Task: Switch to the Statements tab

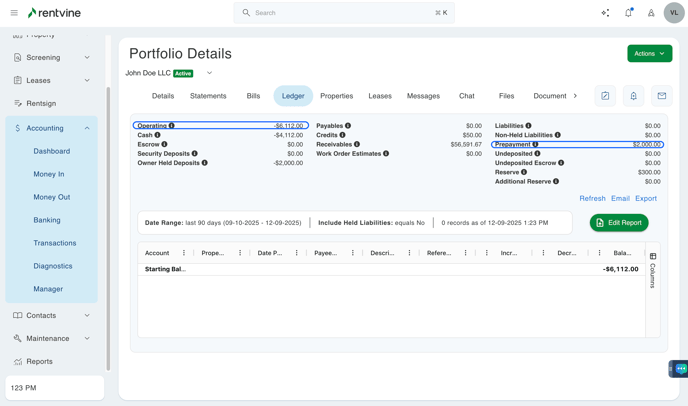Action: coord(208,96)
